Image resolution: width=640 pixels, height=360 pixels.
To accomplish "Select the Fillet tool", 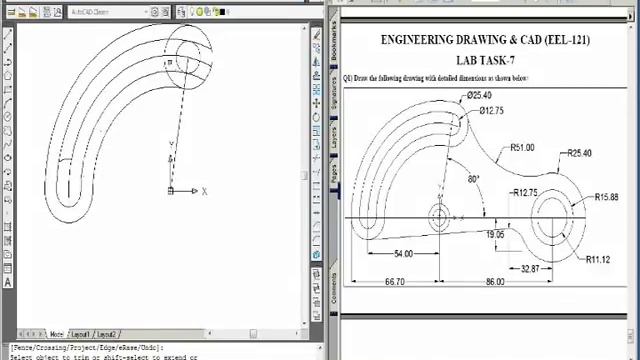I will click(x=316, y=241).
